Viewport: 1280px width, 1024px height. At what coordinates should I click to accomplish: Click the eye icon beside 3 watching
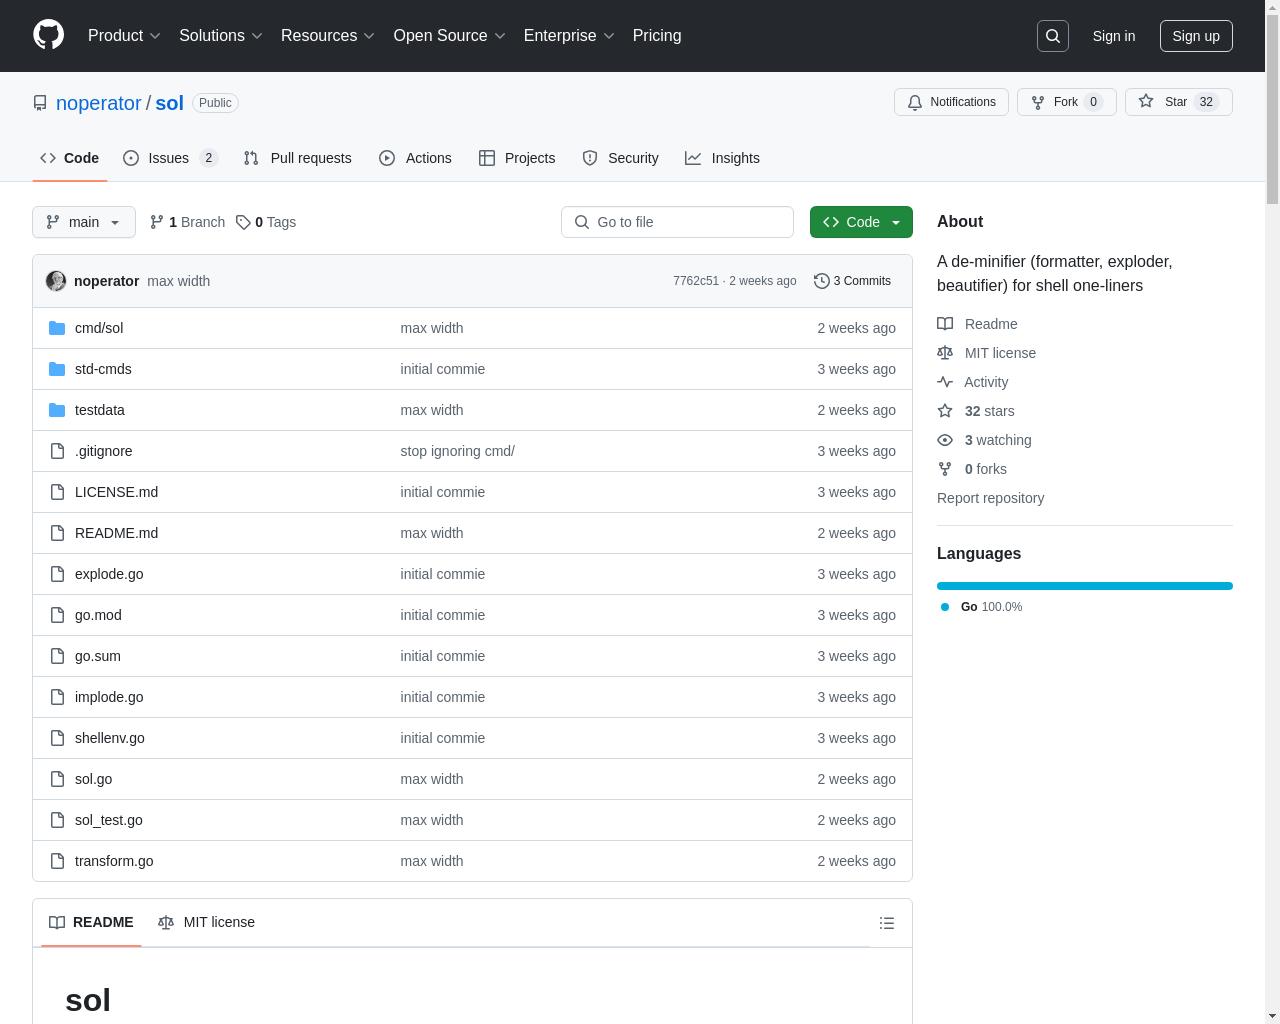coord(945,440)
